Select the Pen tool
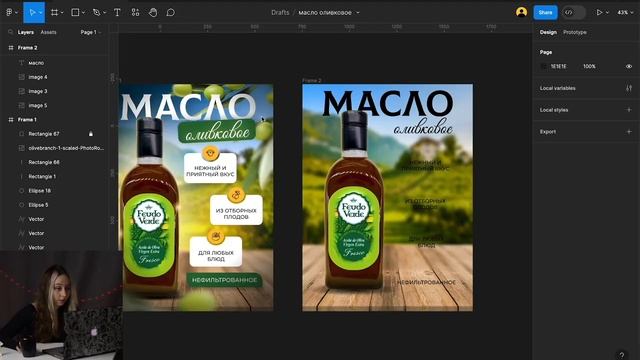 97,13
